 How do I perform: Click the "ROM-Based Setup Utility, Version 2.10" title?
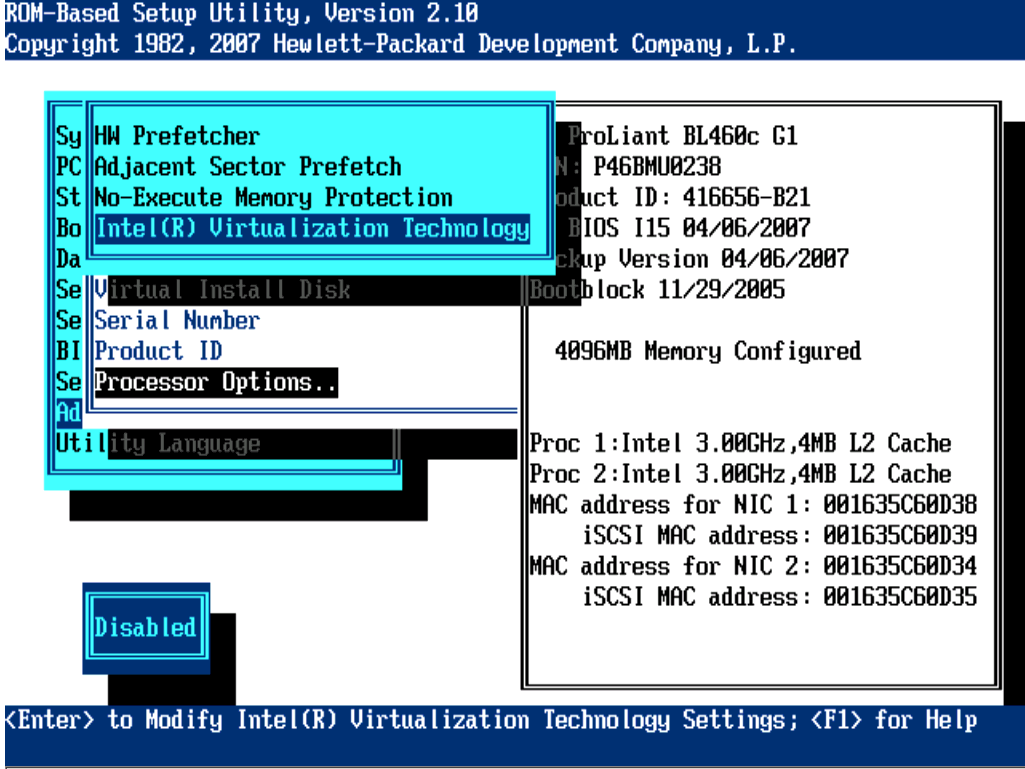tap(241, 13)
